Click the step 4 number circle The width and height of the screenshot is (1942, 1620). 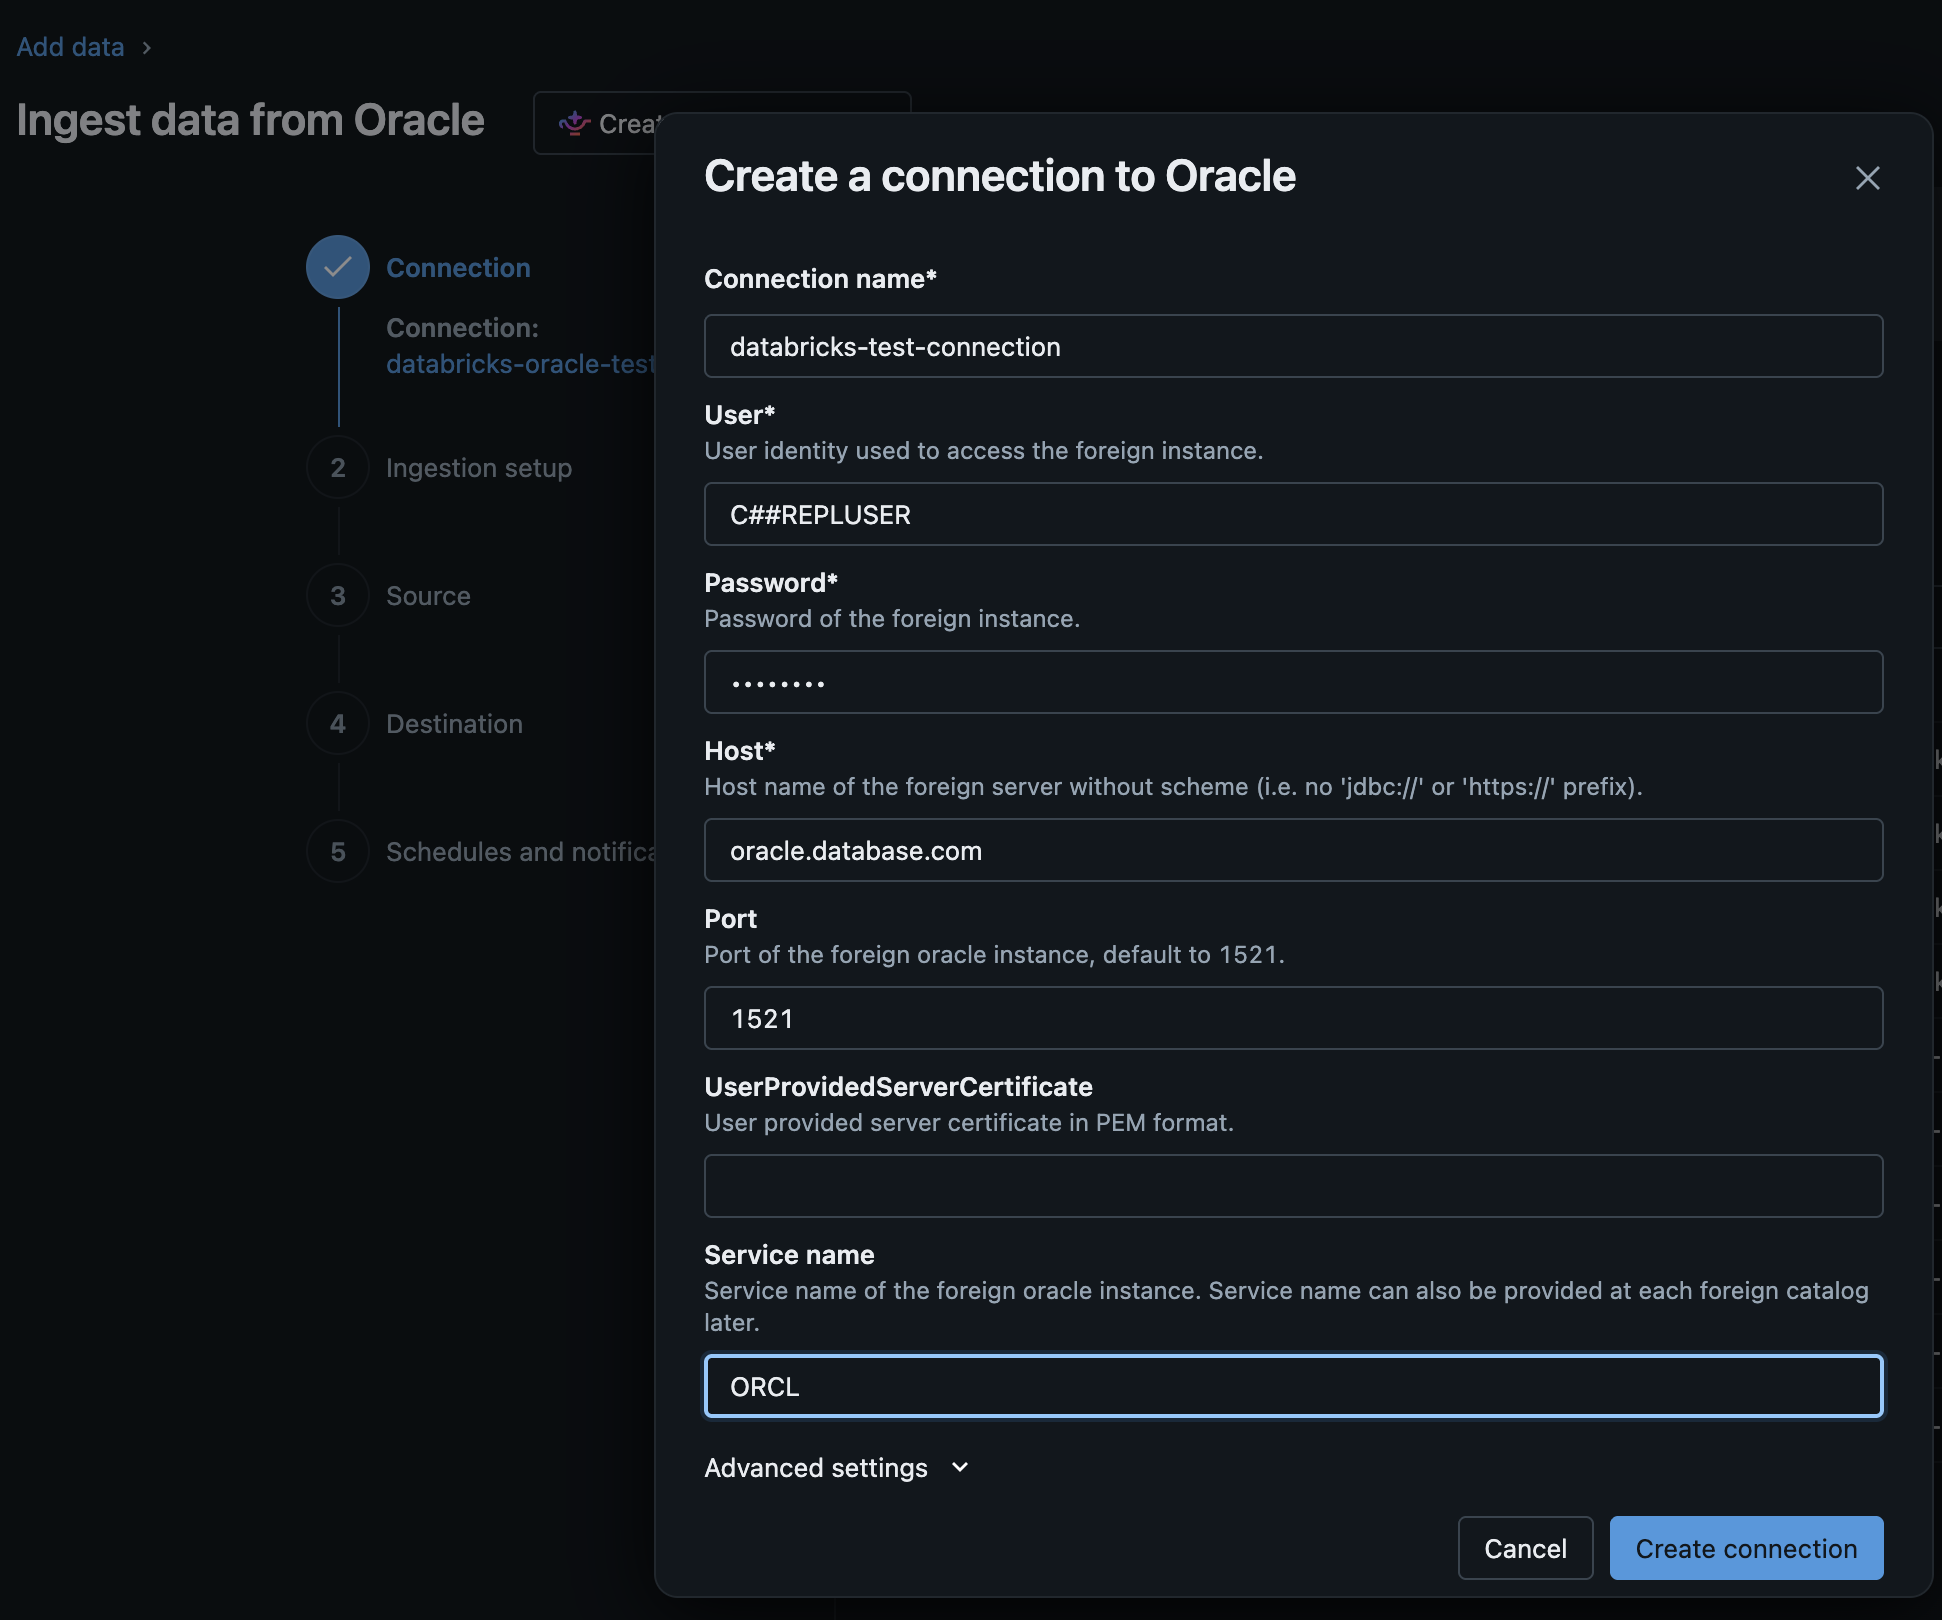point(338,723)
